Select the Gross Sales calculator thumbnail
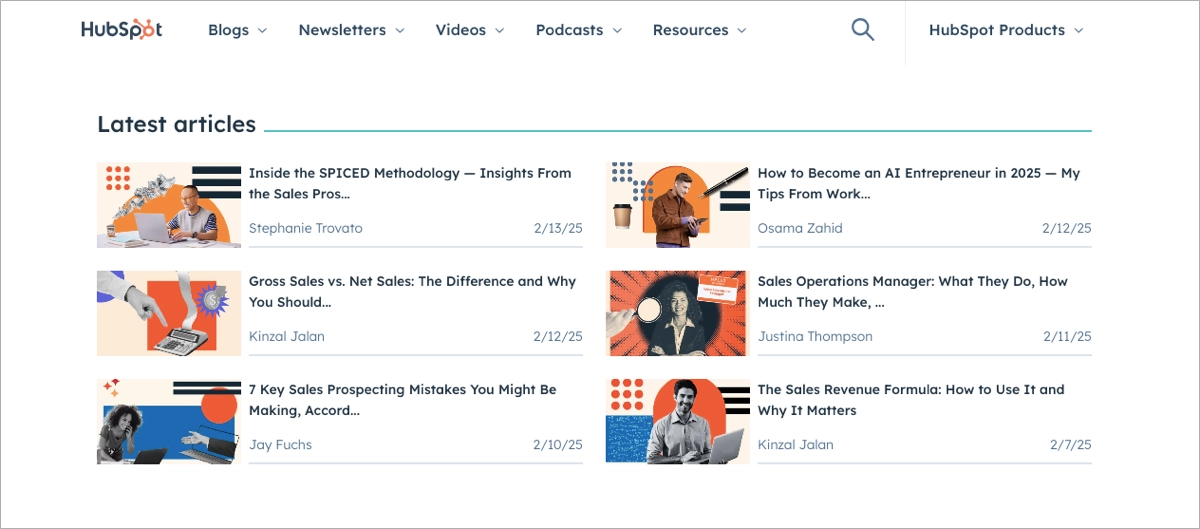 (x=169, y=313)
